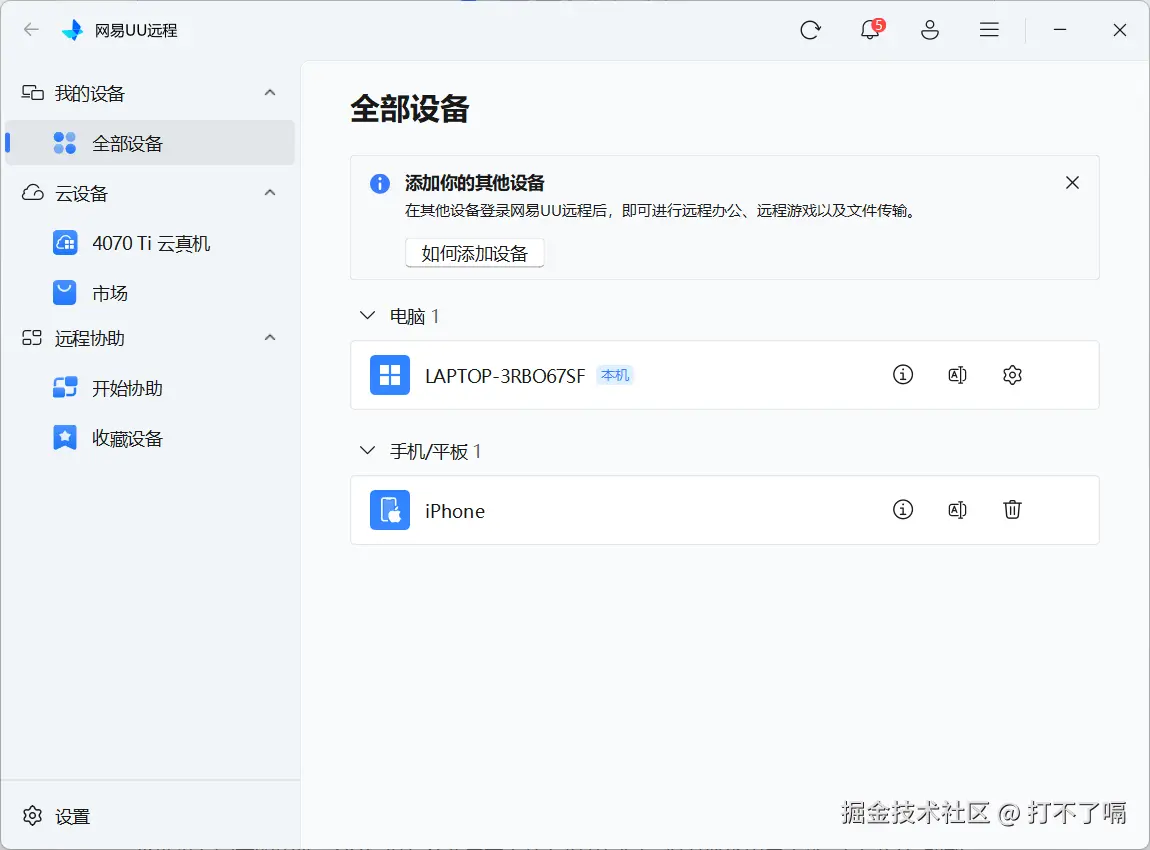Collapse the 手机/平板 1 device group

pos(367,450)
